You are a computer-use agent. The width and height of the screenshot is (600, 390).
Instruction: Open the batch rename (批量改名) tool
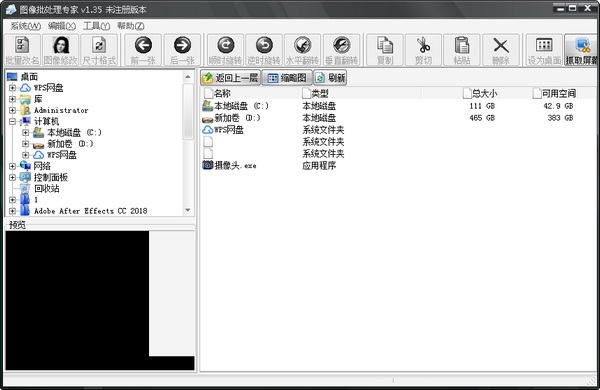pyautogui.click(x=22, y=50)
